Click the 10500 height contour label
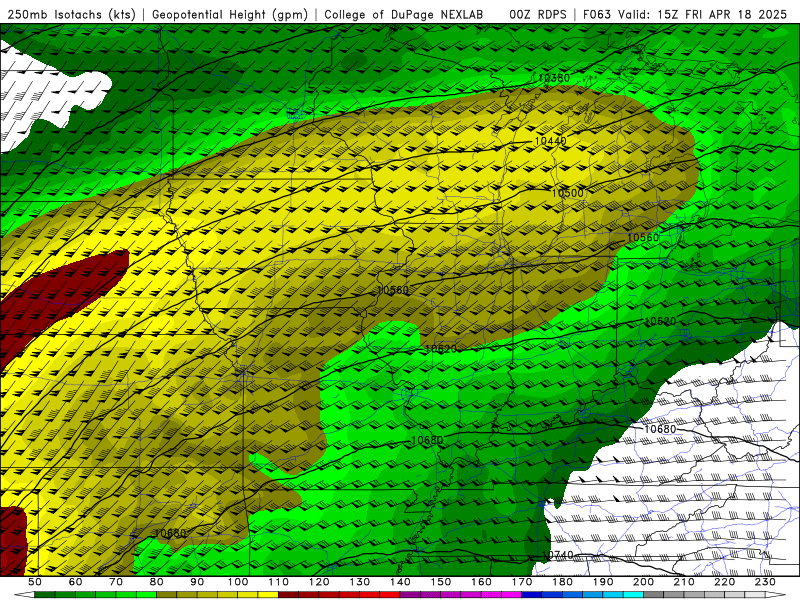This screenshot has width=800, height=600. tap(567, 193)
